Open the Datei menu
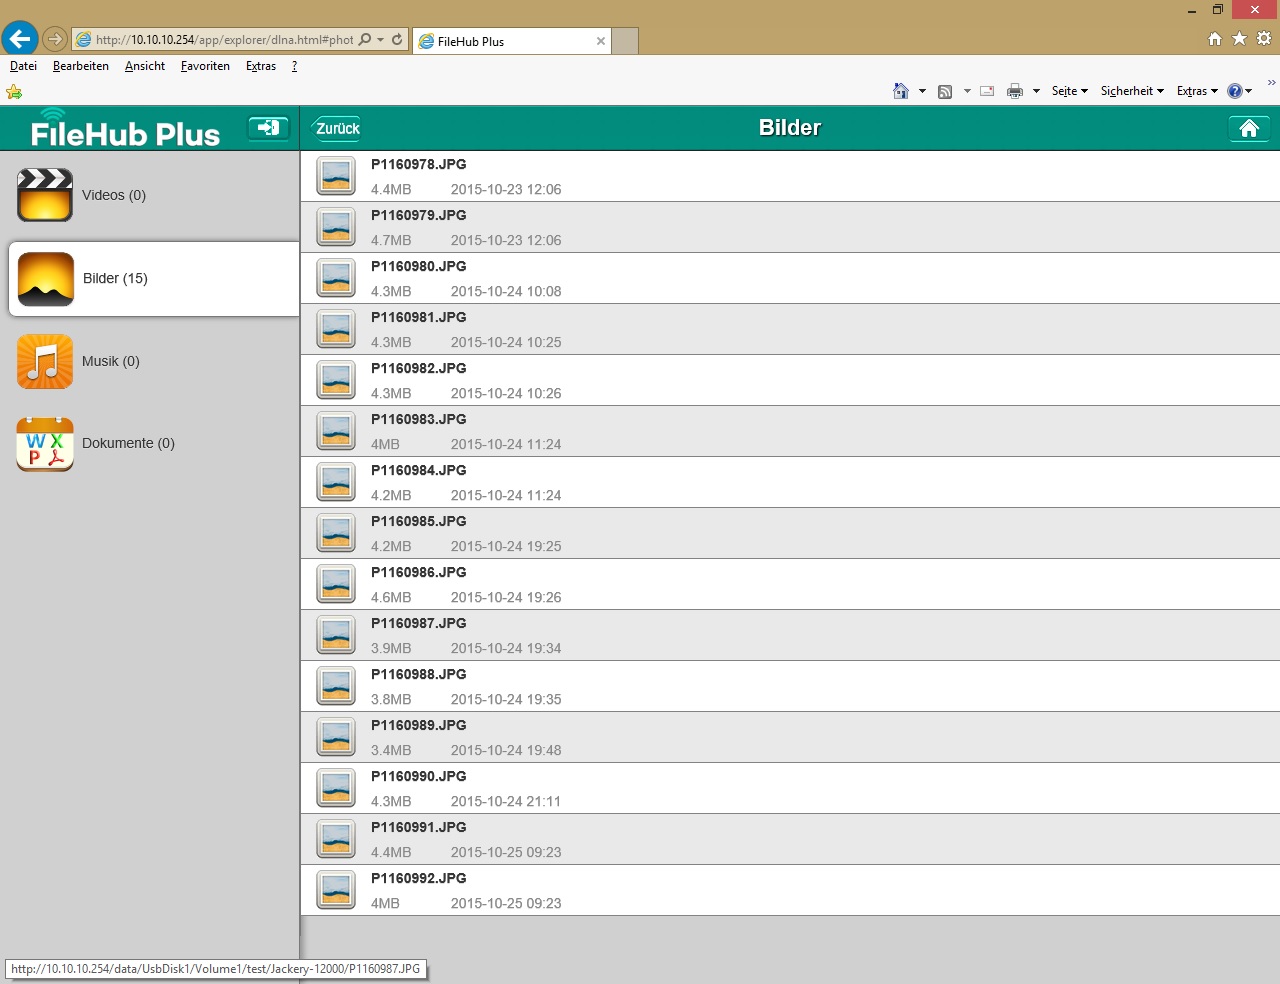The image size is (1280, 984). tap(23, 66)
